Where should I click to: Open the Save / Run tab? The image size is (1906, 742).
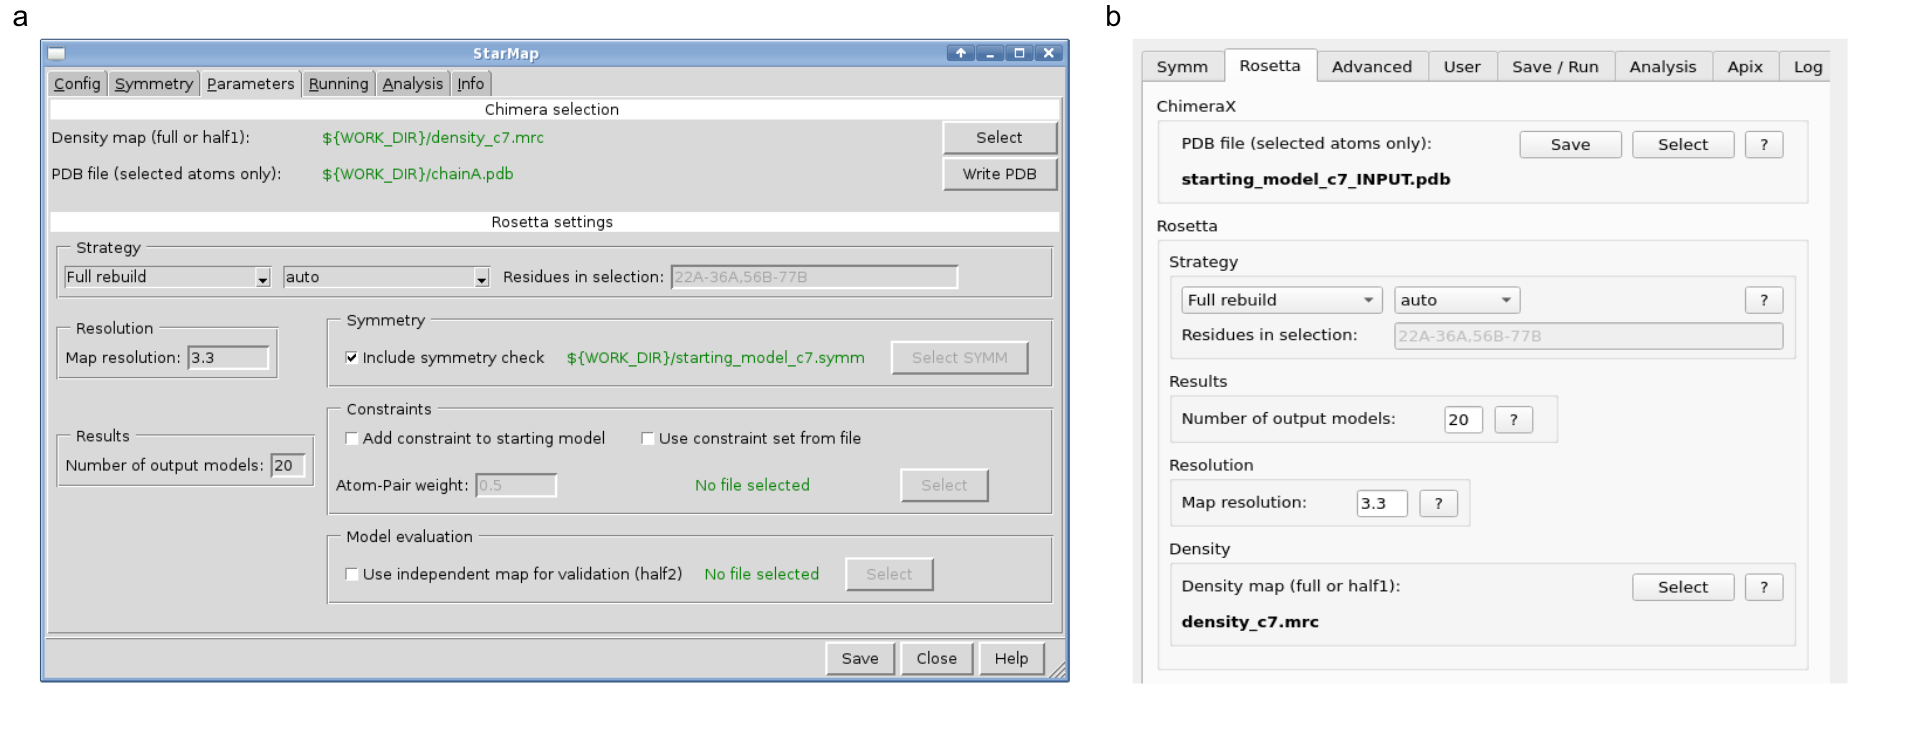click(x=1554, y=67)
